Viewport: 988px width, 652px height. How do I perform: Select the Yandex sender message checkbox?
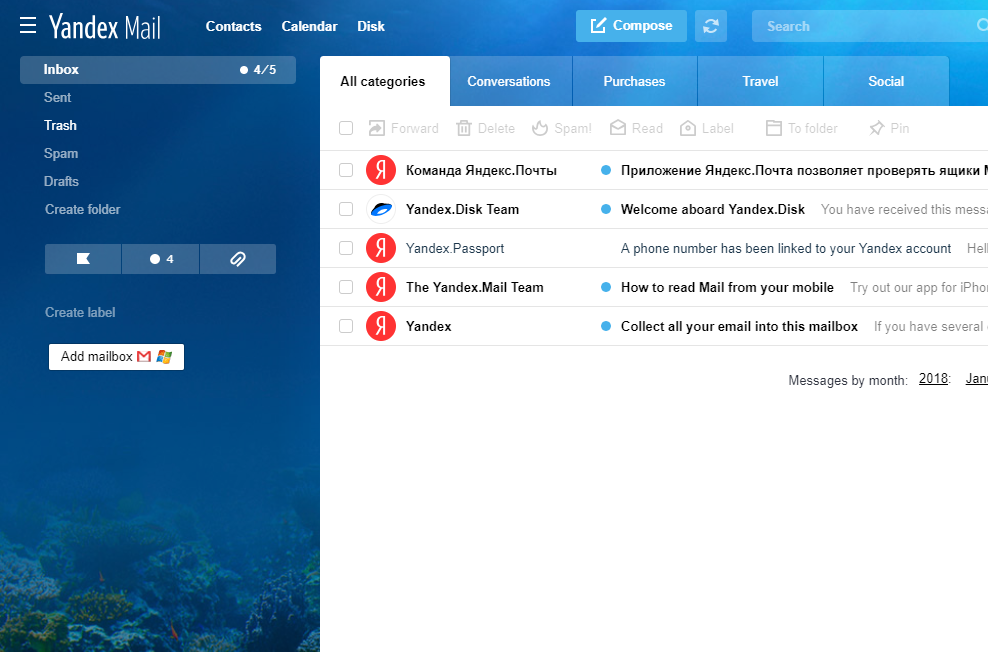point(346,326)
